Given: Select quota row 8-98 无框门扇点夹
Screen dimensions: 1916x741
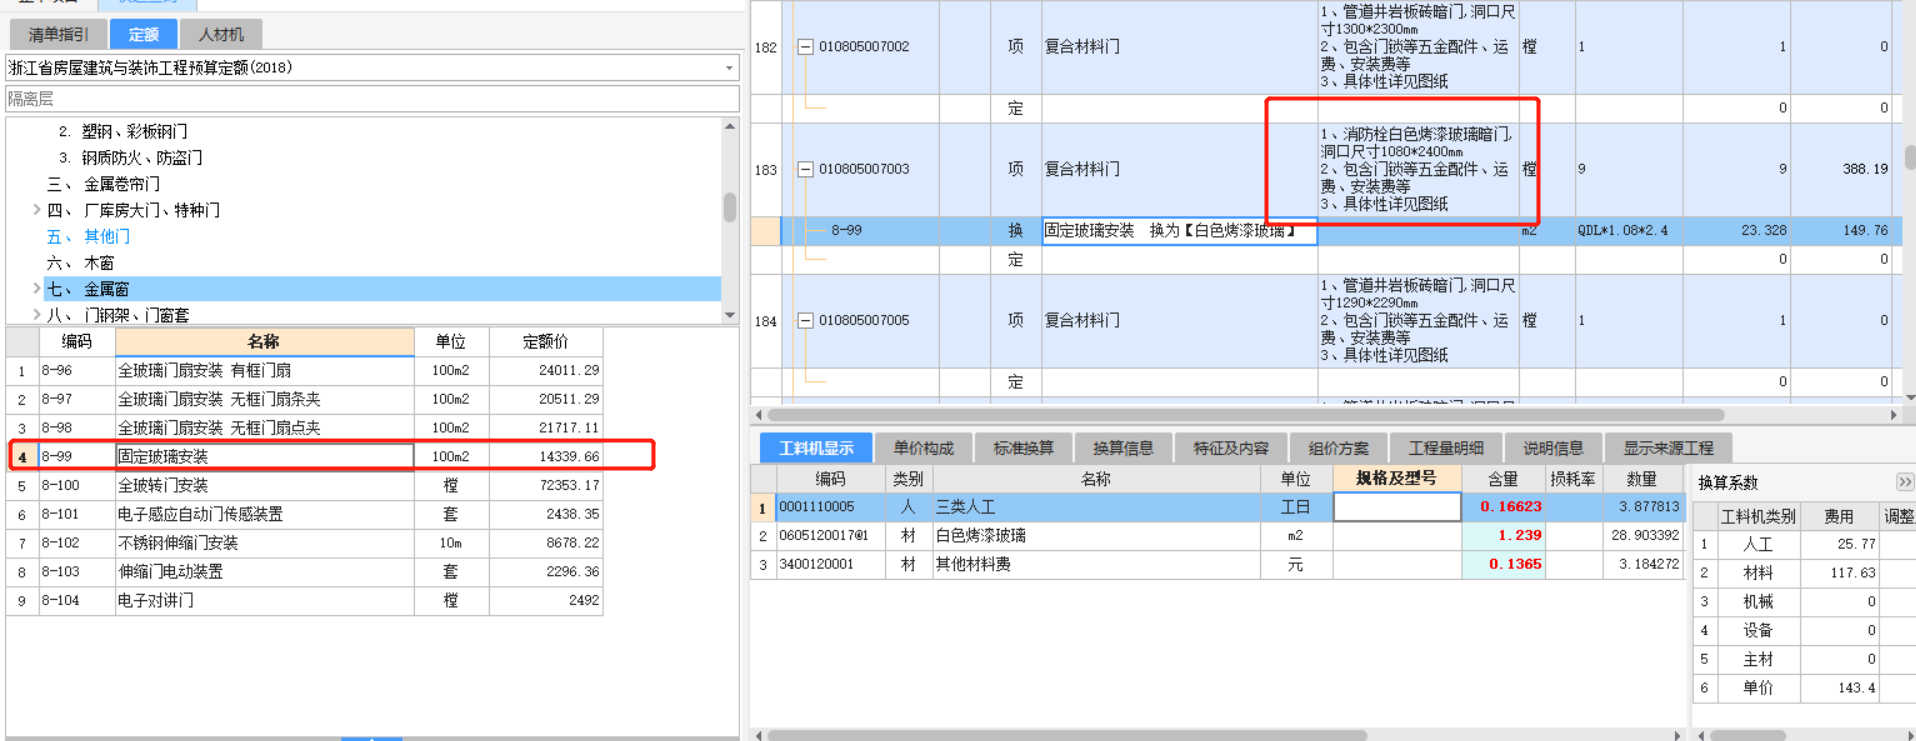Looking at the screenshot, I should tap(304, 428).
